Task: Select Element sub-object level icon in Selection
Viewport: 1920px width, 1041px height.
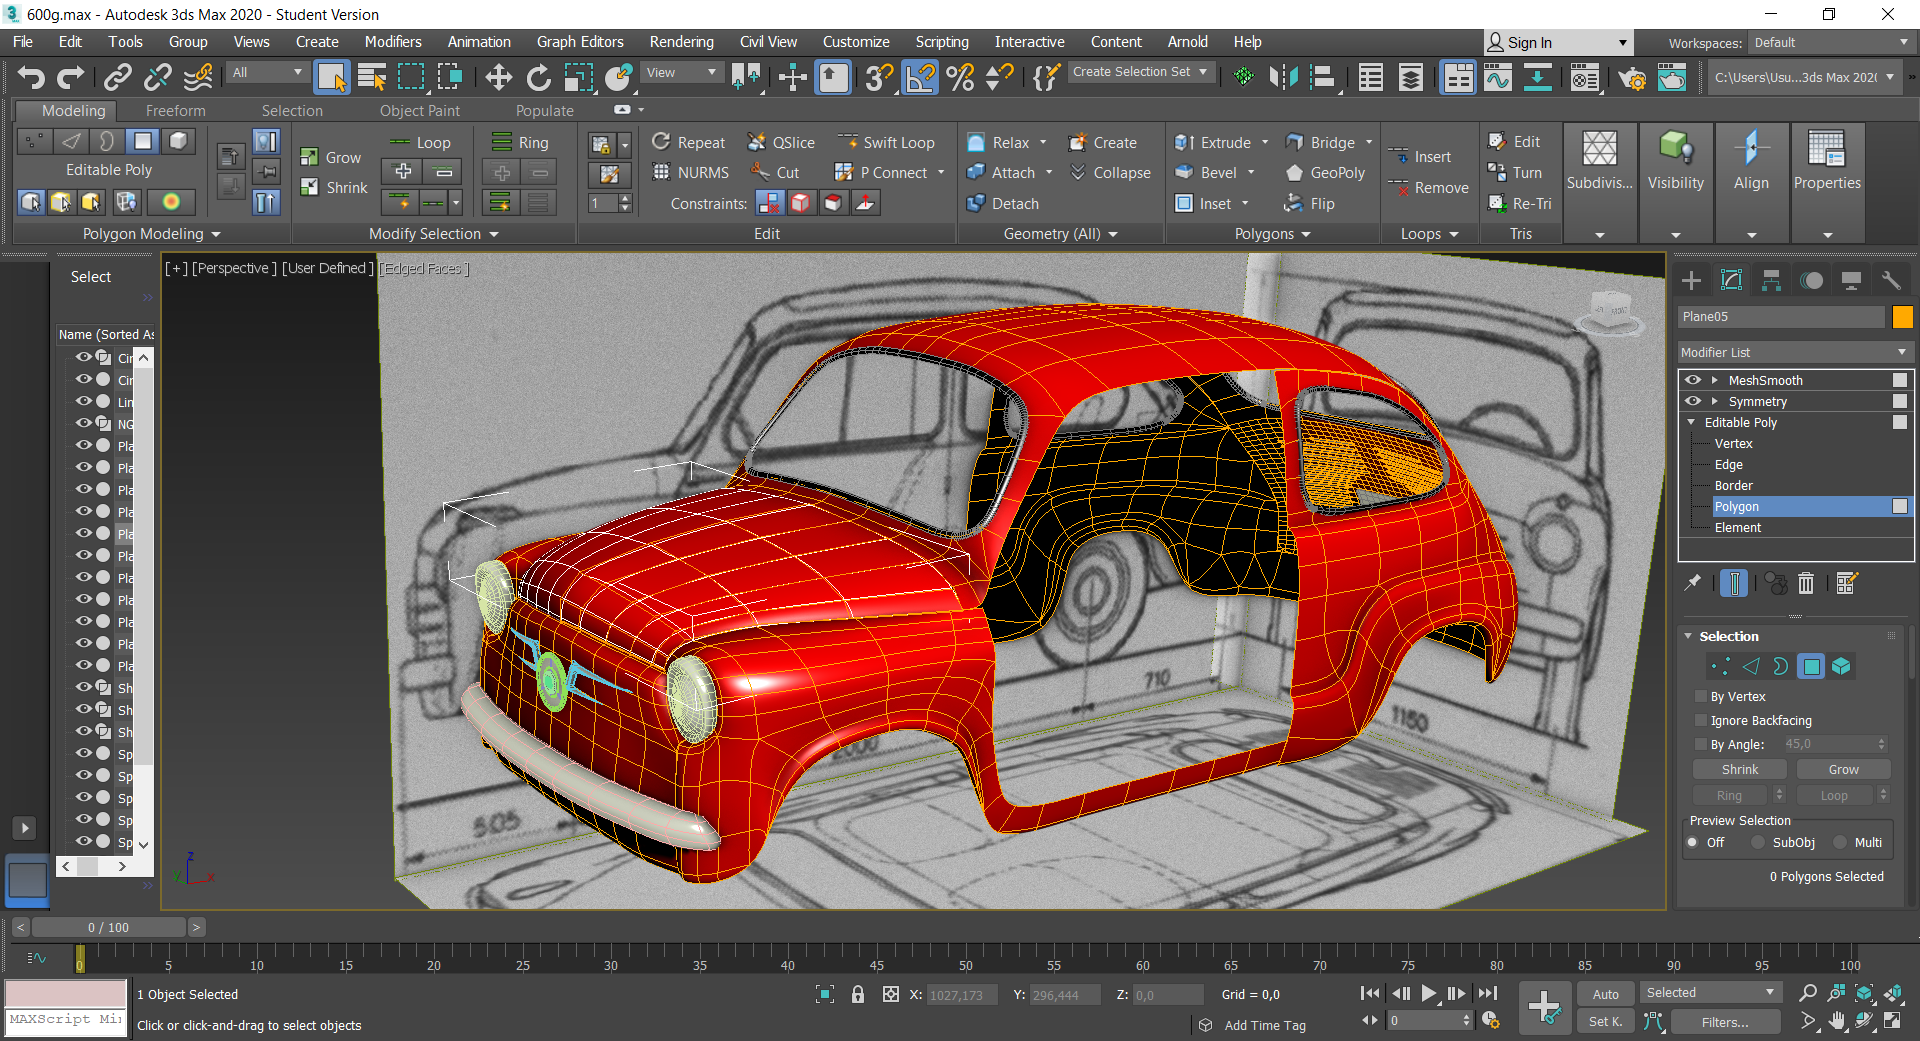Action: click(x=1841, y=666)
